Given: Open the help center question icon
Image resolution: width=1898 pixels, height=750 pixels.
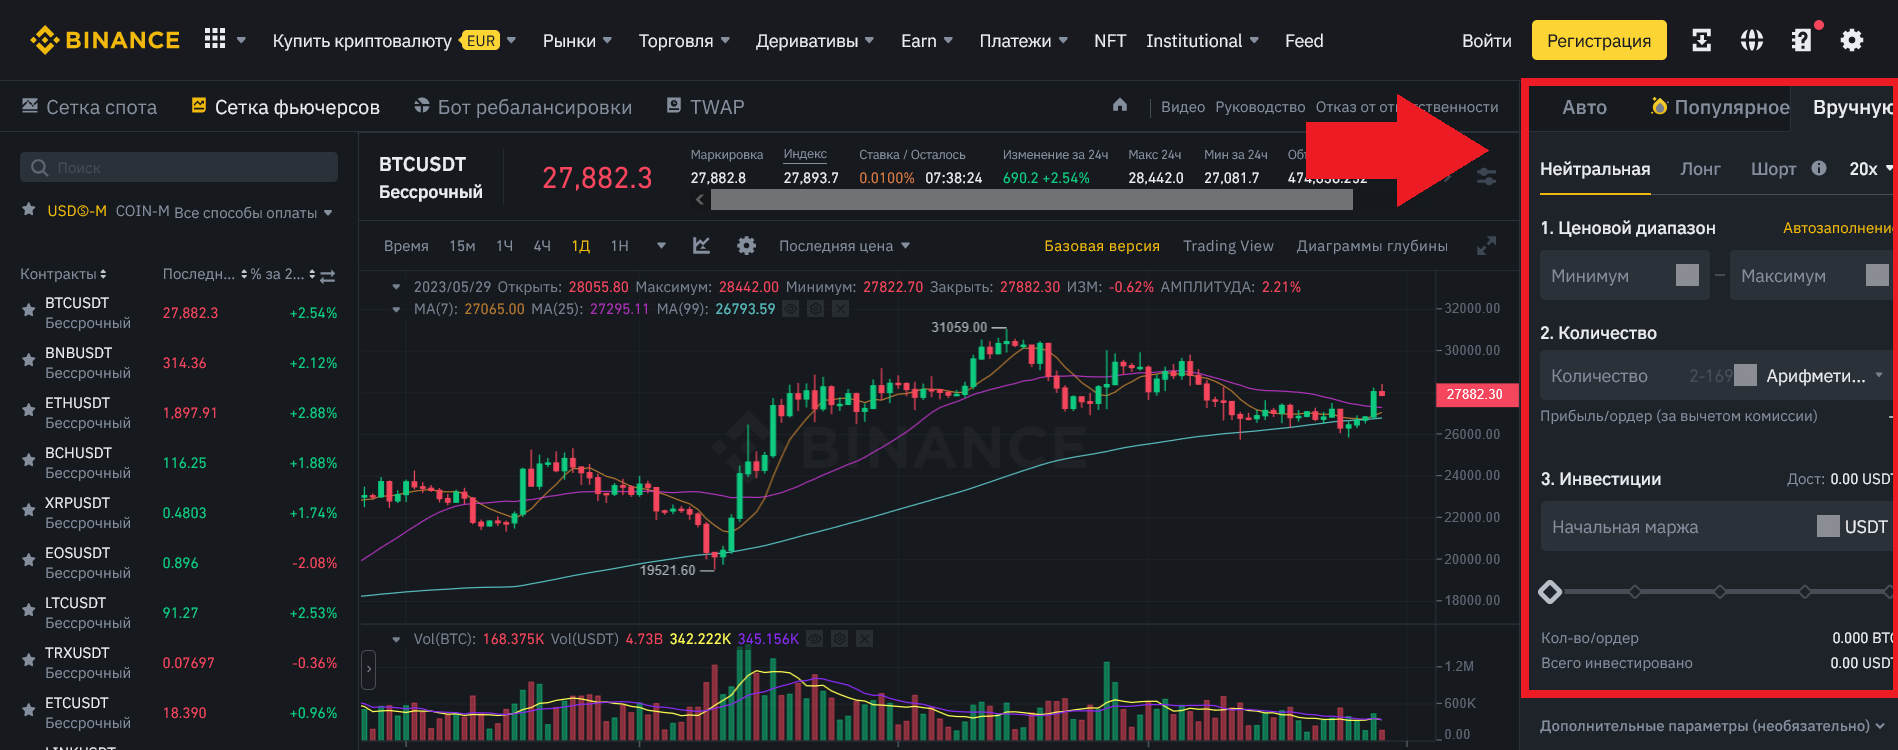Looking at the screenshot, I should pyautogui.click(x=1801, y=40).
